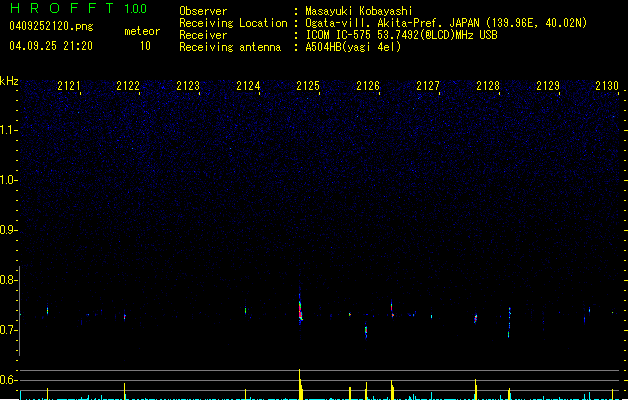Click the meteor echo below 0.7 kHz near 2126
Viewport: 629px width, 400px height.
(366, 331)
